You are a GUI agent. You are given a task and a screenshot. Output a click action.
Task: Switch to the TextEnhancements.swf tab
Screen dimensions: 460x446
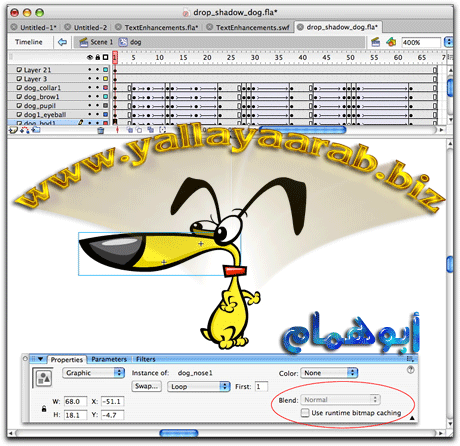(248, 27)
